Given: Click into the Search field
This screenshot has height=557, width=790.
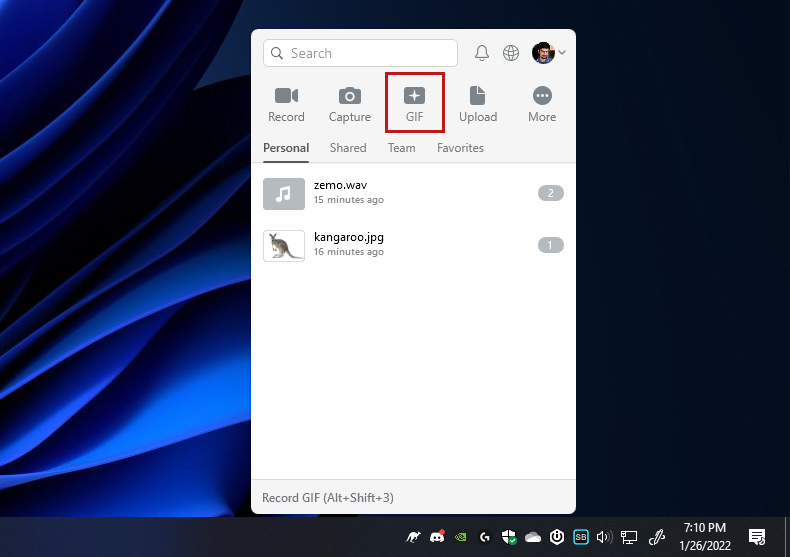Looking at the screenshot, I should 360,53.
